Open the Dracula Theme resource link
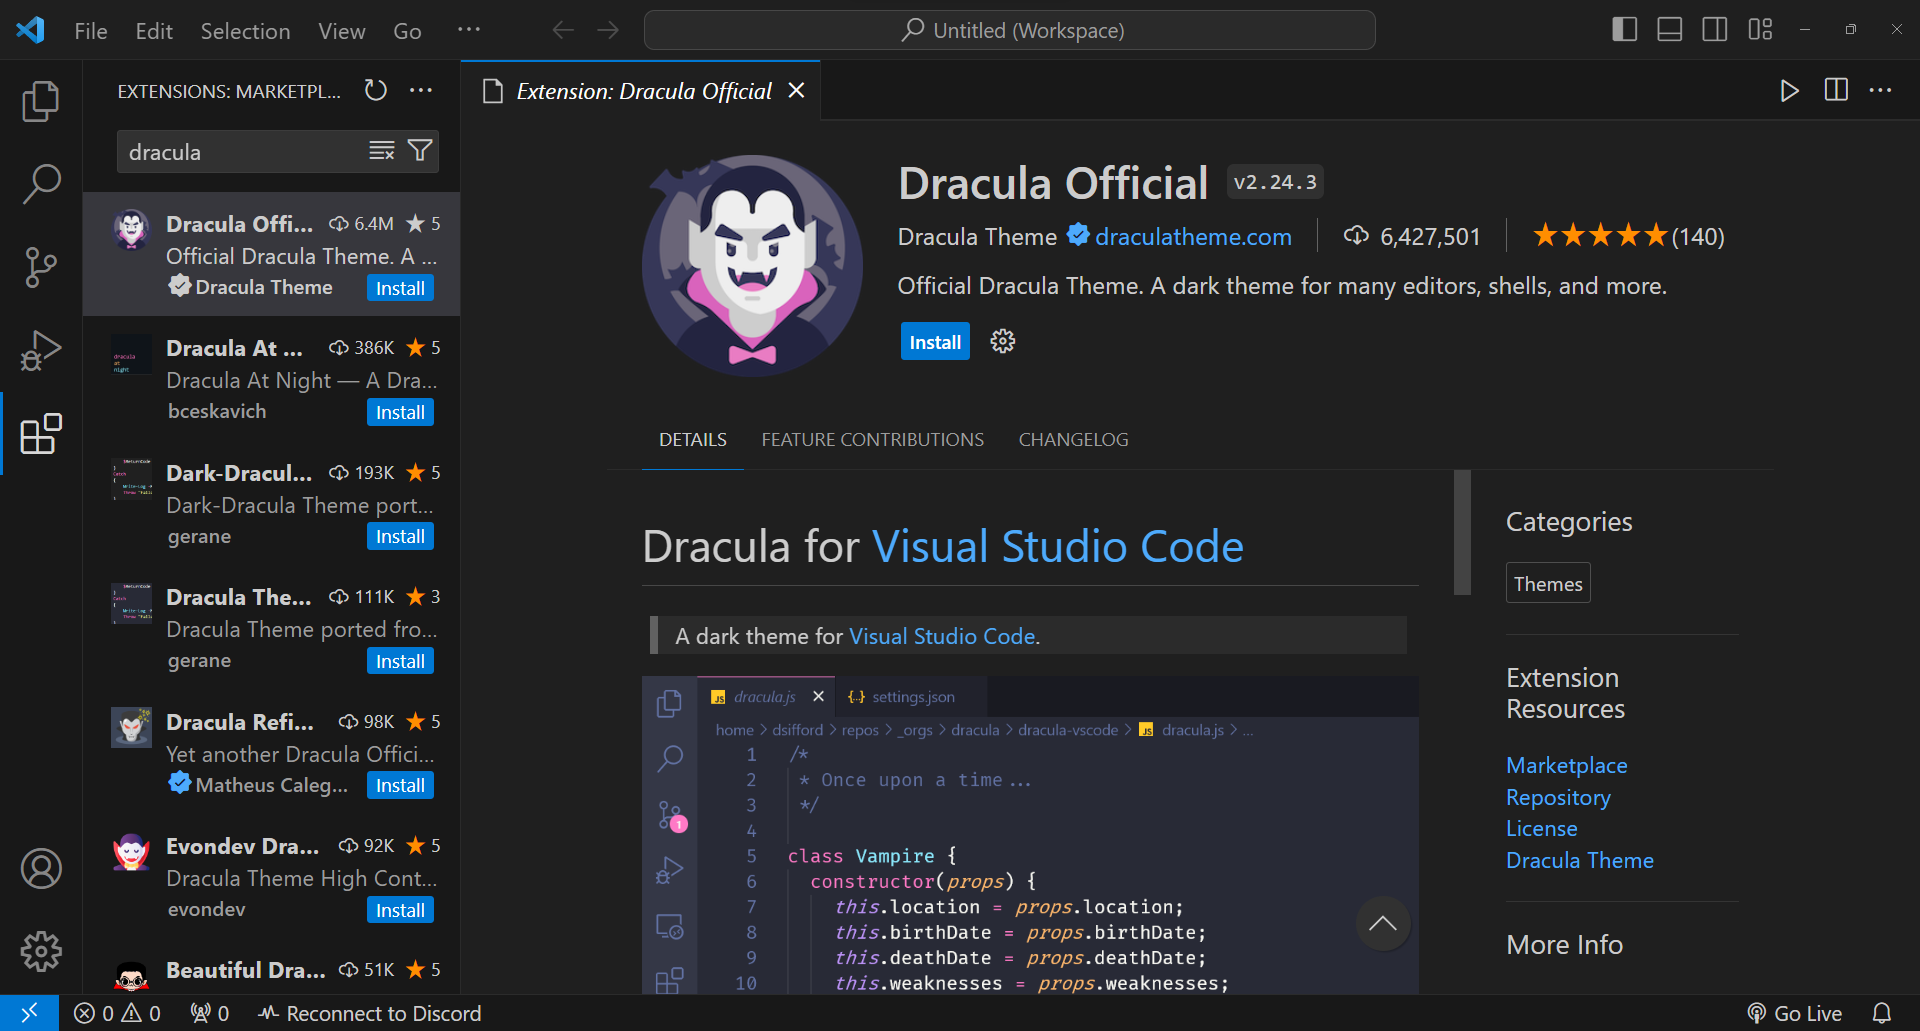The image size is (1920, 1031). 1579,861
